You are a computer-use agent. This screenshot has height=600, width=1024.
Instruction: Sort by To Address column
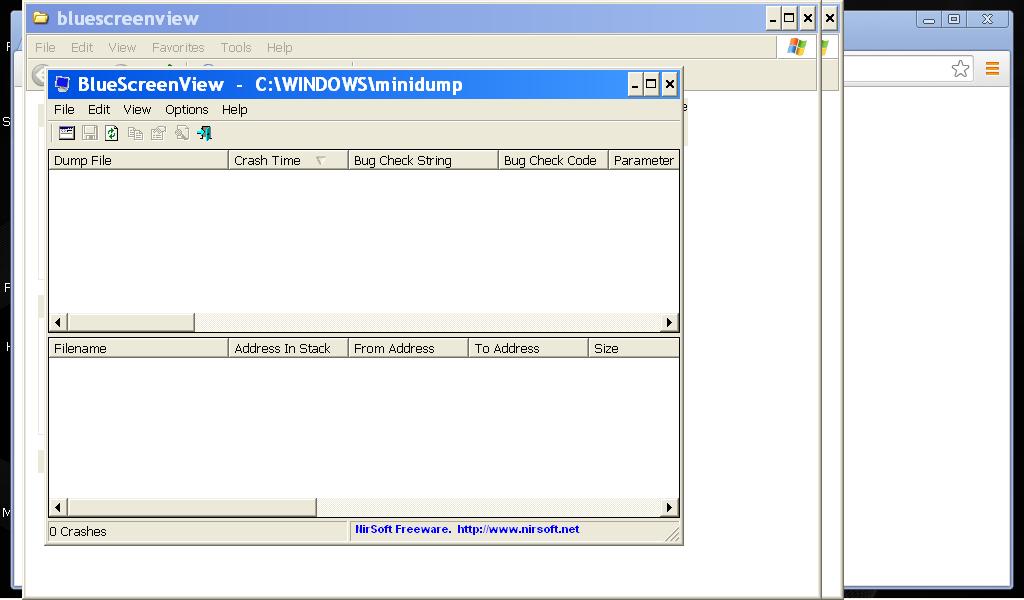(528, 348)
